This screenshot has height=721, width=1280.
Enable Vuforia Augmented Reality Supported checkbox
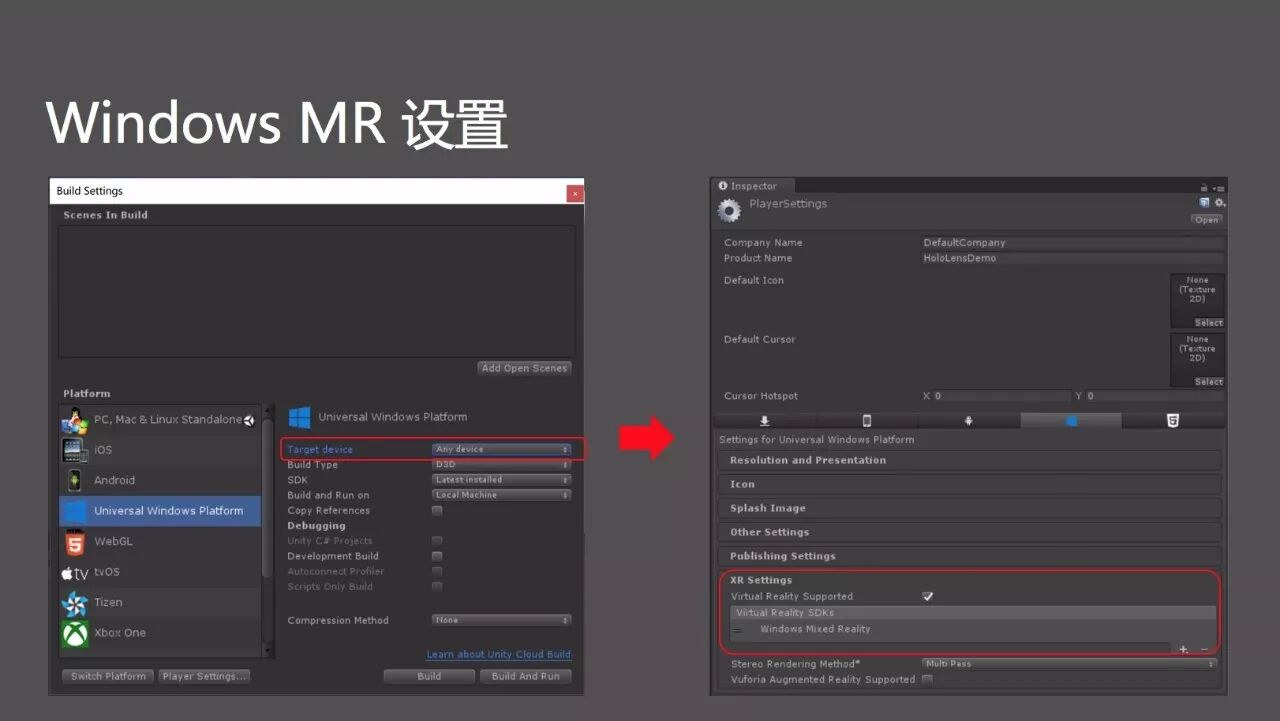(x=928, y=680)
